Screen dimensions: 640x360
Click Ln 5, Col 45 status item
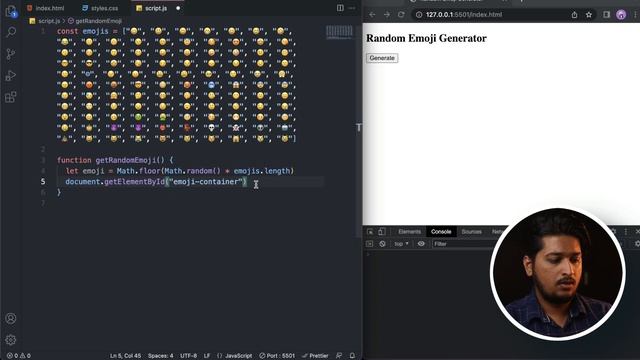click(125, 356)
